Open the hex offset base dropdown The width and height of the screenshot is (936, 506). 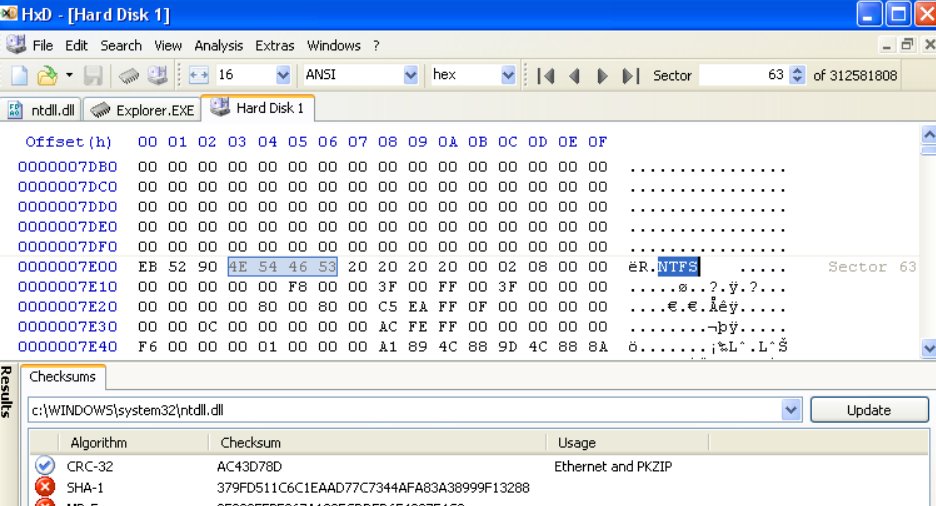tap(508, 76)
